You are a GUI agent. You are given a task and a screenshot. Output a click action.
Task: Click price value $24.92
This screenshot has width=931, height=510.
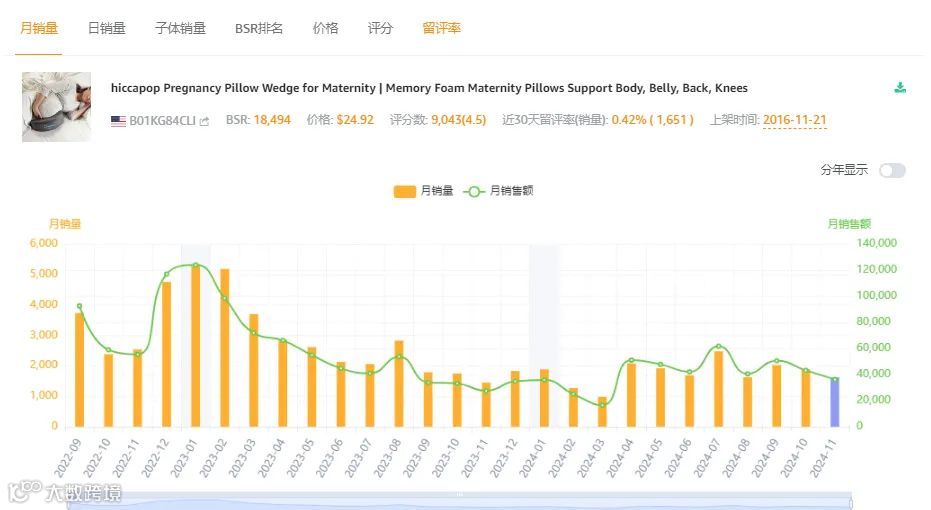[x=355, y=120]
